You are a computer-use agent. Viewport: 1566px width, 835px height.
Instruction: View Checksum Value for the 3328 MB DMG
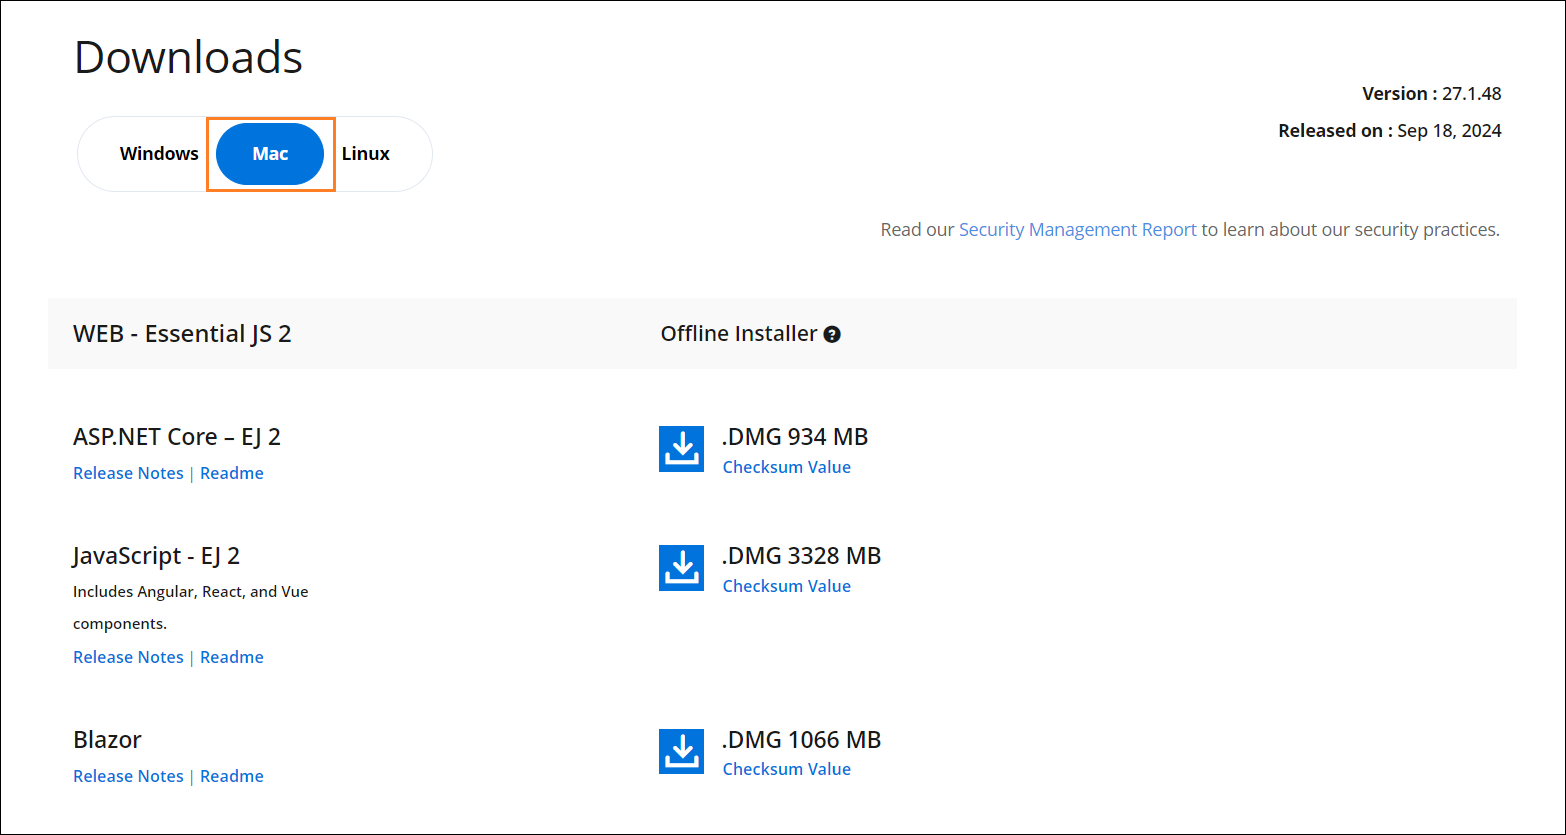coord(787,586)
